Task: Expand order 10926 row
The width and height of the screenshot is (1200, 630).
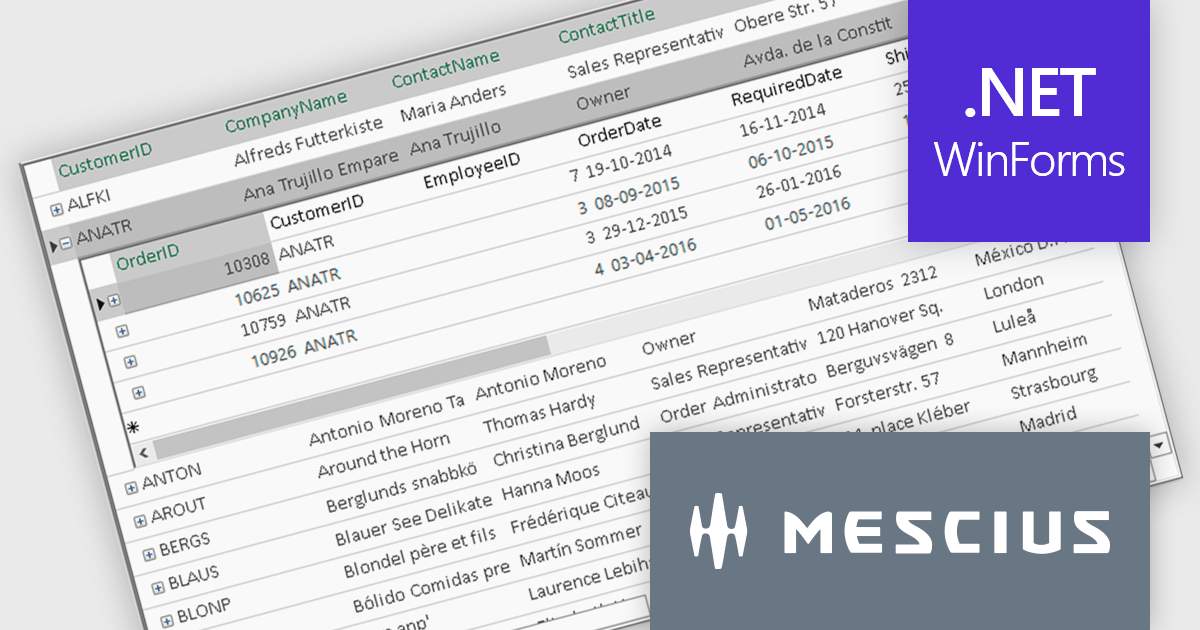Action: point(138,393)
